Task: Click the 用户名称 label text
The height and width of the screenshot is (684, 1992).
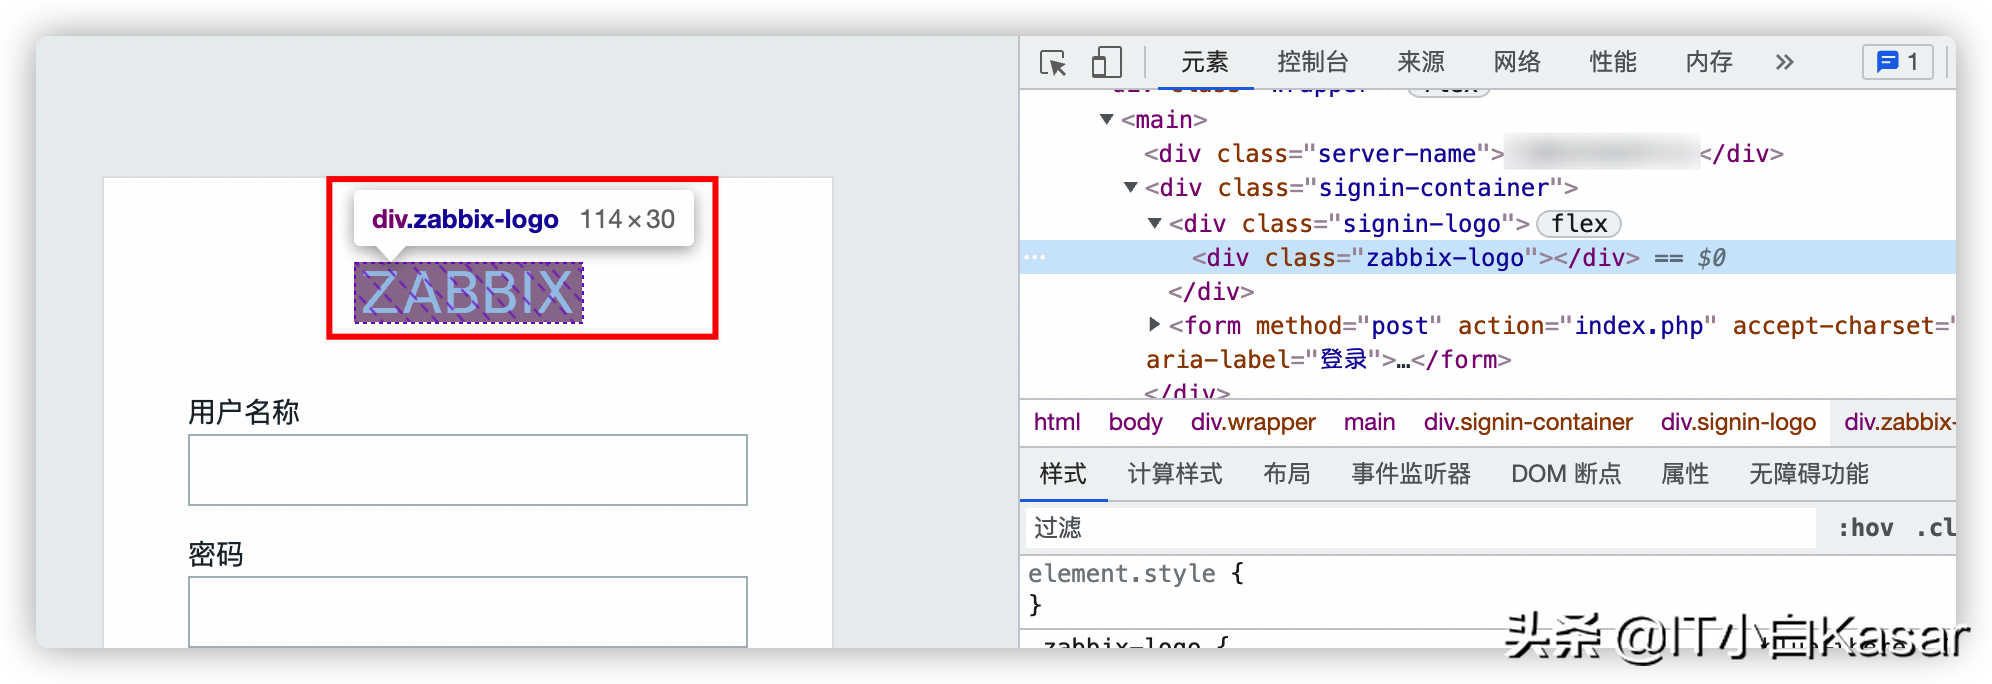Action: 244,412
